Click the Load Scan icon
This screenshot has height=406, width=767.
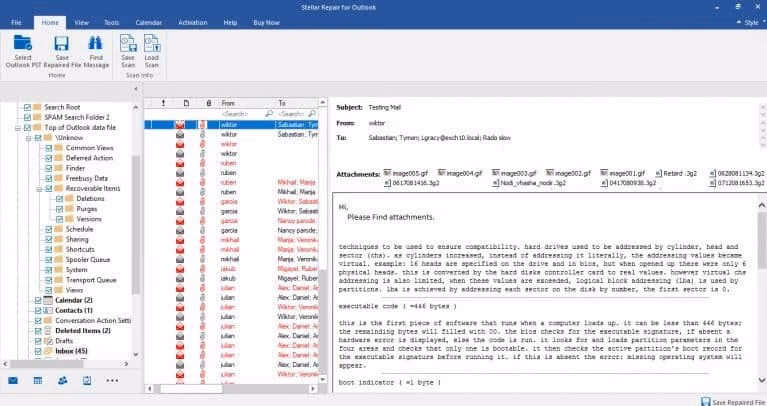click(x=151, y=44)
